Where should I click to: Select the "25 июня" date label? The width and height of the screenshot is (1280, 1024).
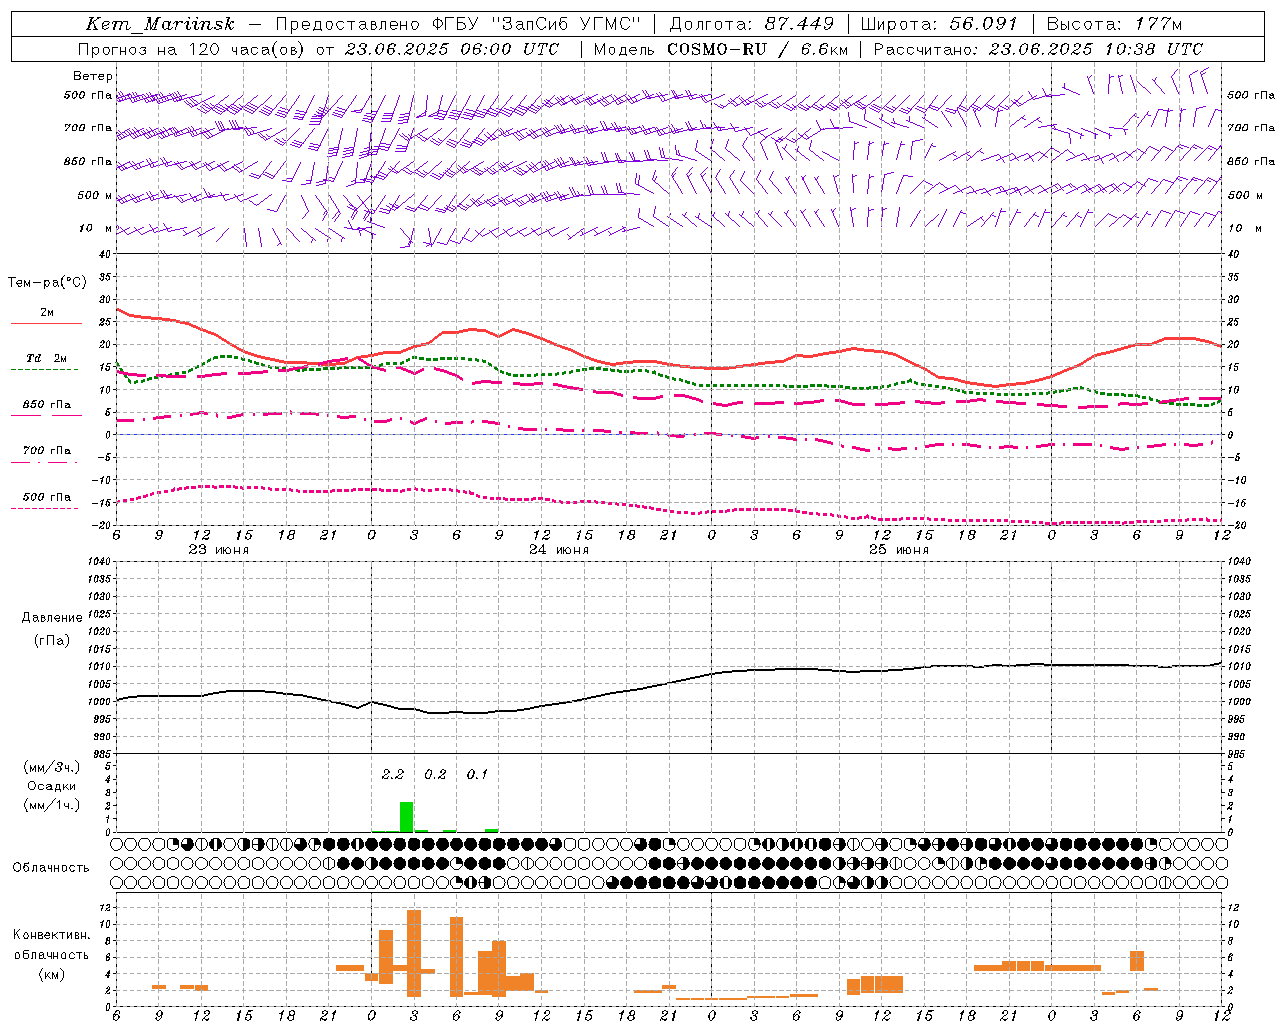click(x=899, y=550)
